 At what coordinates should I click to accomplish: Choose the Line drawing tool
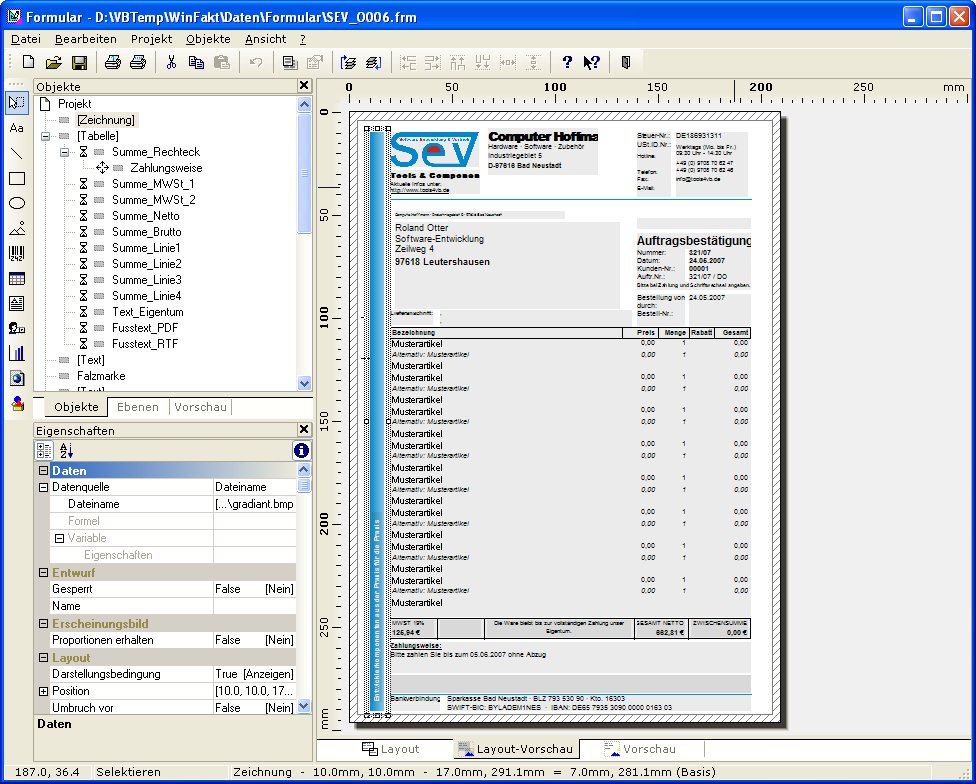16,153
